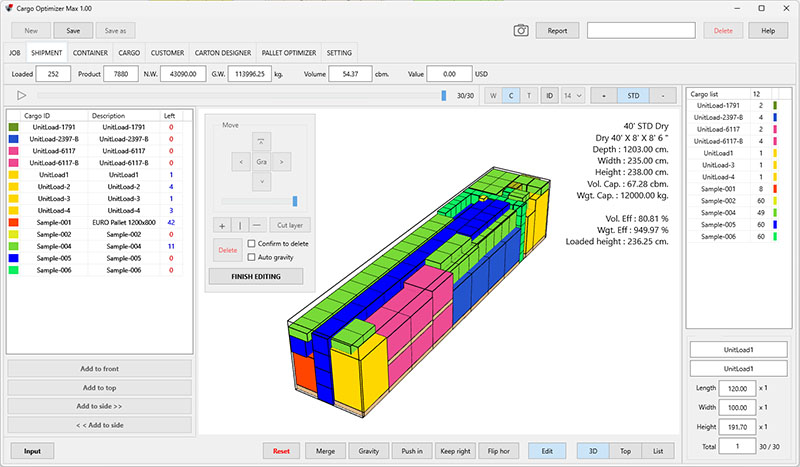This screenshot has height=467, width=800.
Task: Click the FINISH EDITING button
Action: coord(256,277)
